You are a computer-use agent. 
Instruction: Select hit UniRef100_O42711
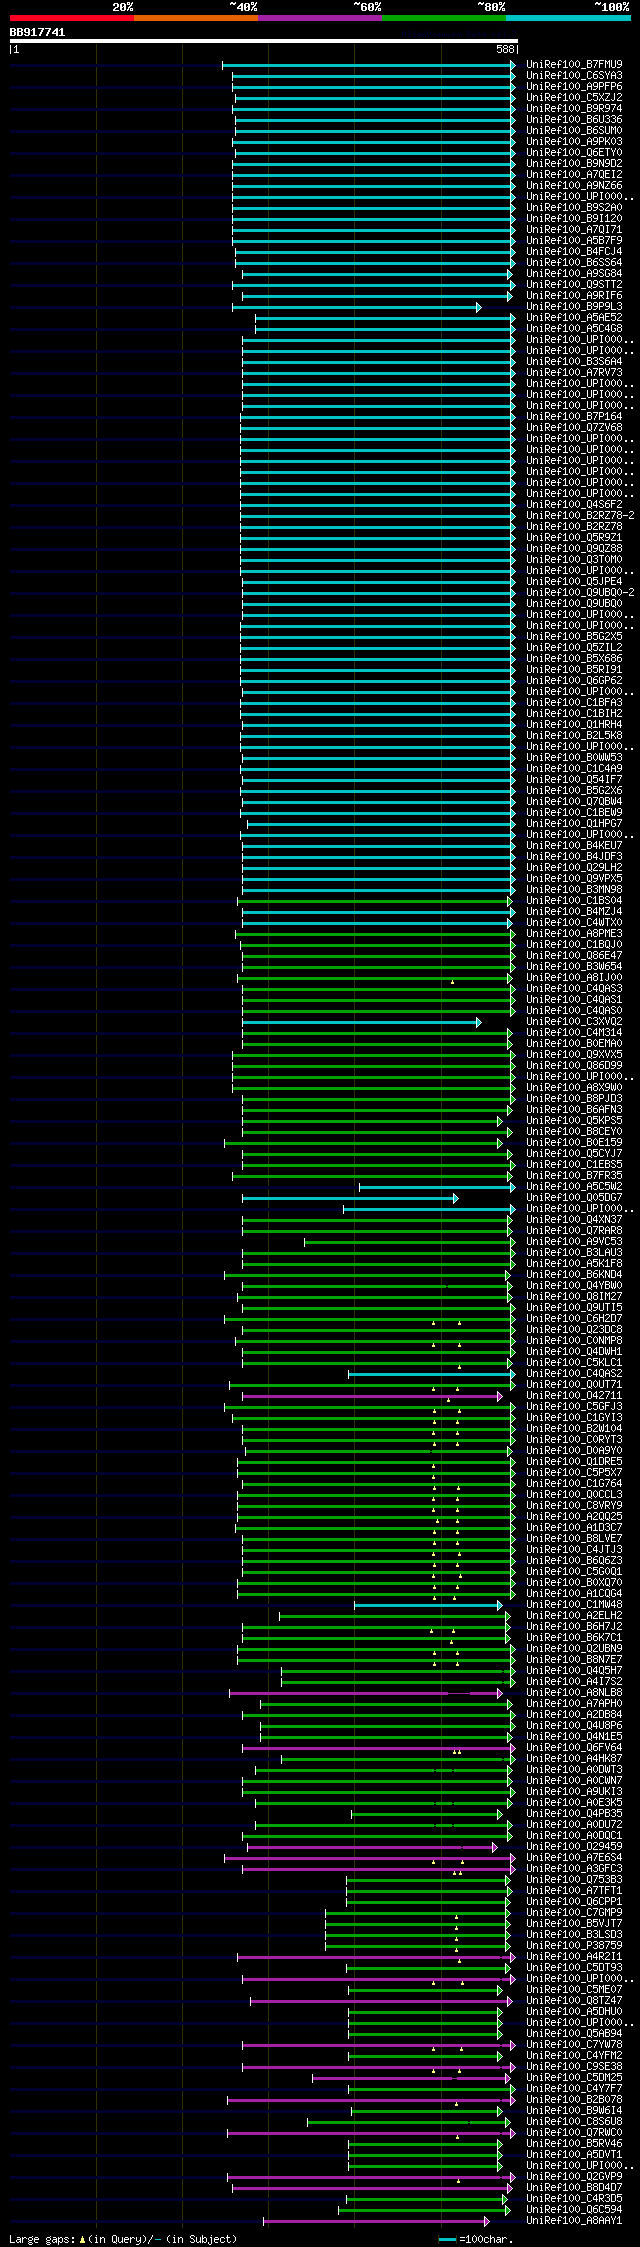click(574, 1395)
